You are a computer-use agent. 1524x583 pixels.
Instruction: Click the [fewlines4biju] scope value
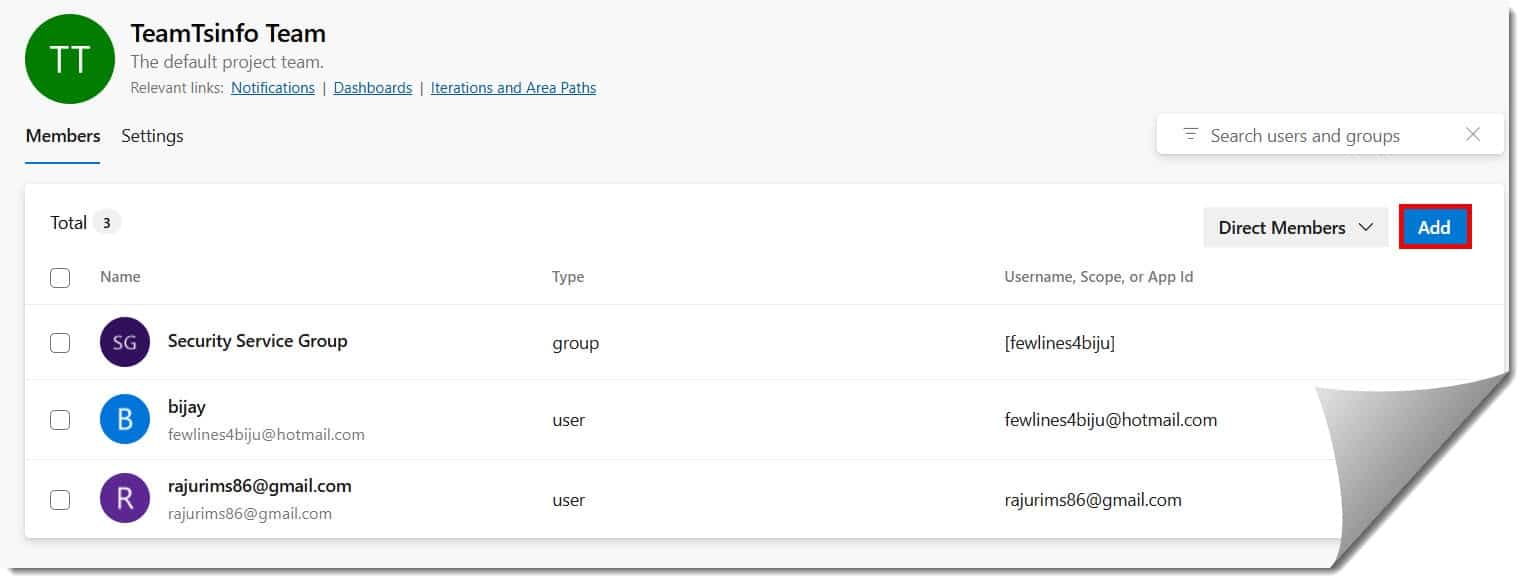tap(1059, 343)
